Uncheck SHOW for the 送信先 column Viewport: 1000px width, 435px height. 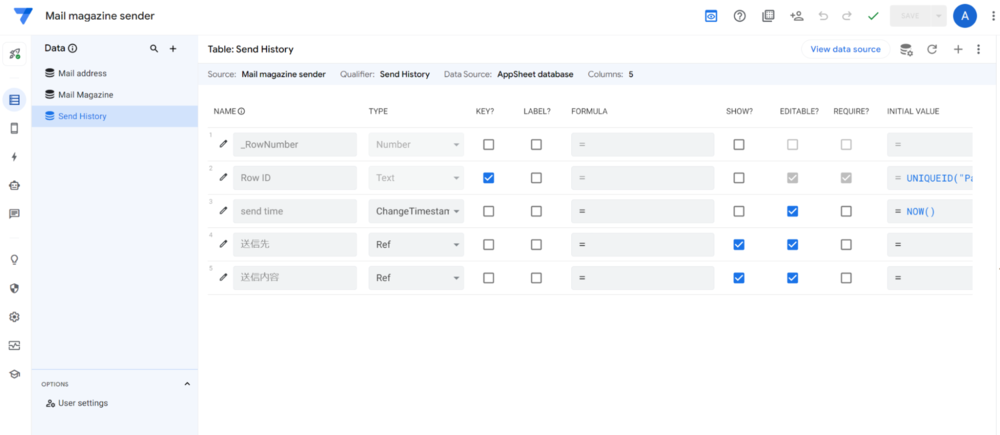738,244
